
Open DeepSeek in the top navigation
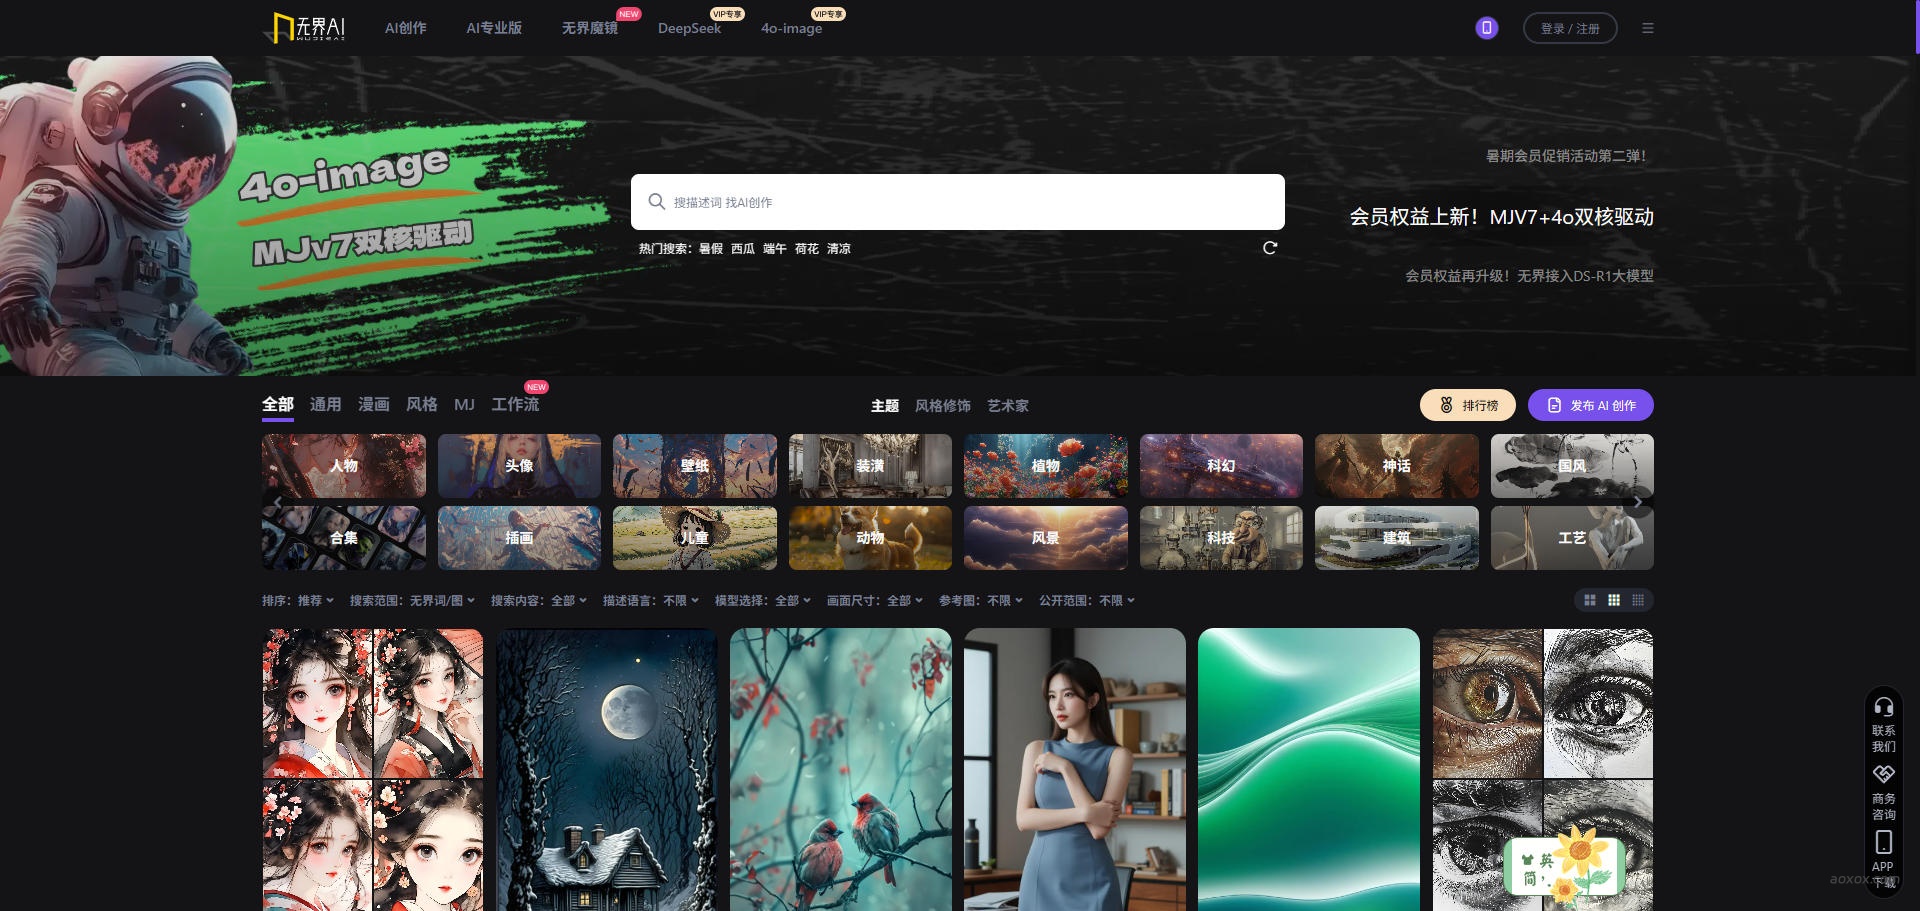click(689, 28)
